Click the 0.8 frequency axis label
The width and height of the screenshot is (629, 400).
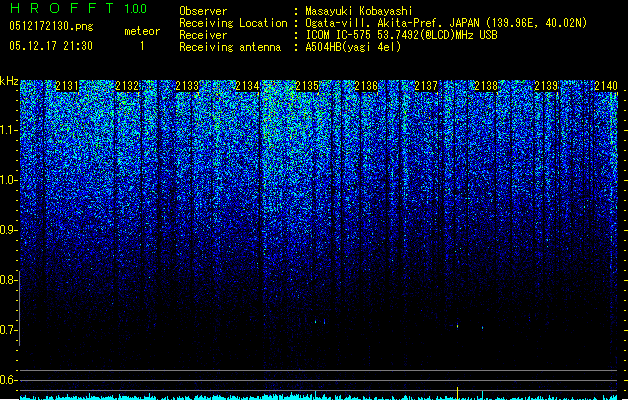coord(8,280)
